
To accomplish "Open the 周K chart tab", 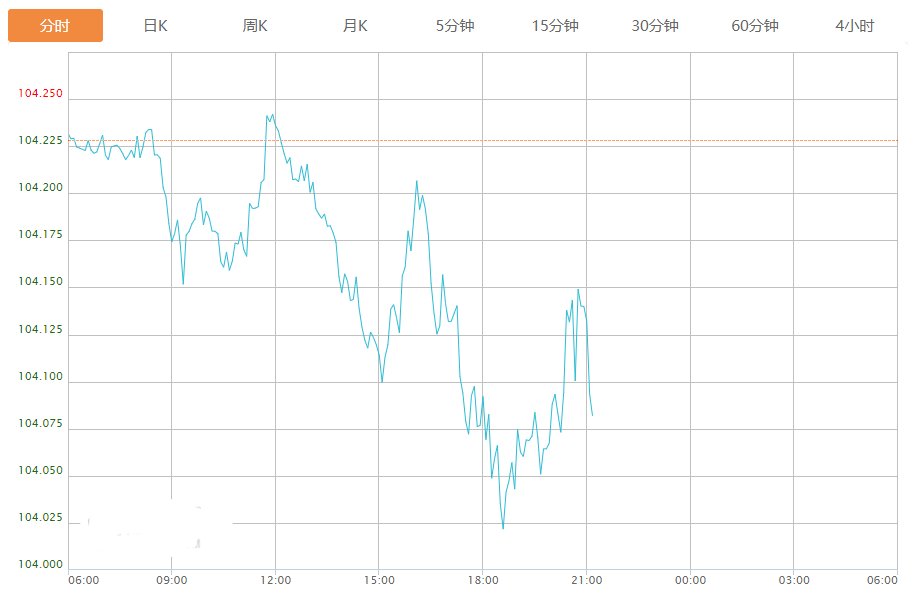I will click(255, 26).
